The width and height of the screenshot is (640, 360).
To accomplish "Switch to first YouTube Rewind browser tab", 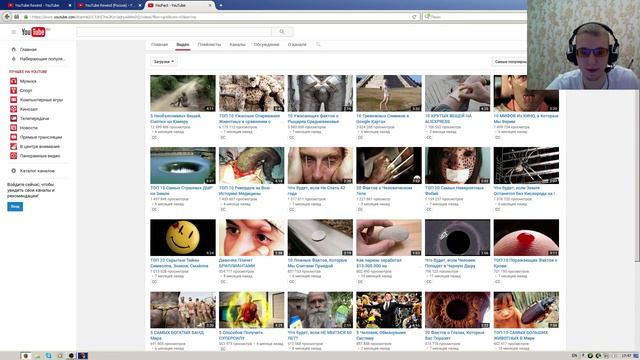I will (x=37, y=5).
